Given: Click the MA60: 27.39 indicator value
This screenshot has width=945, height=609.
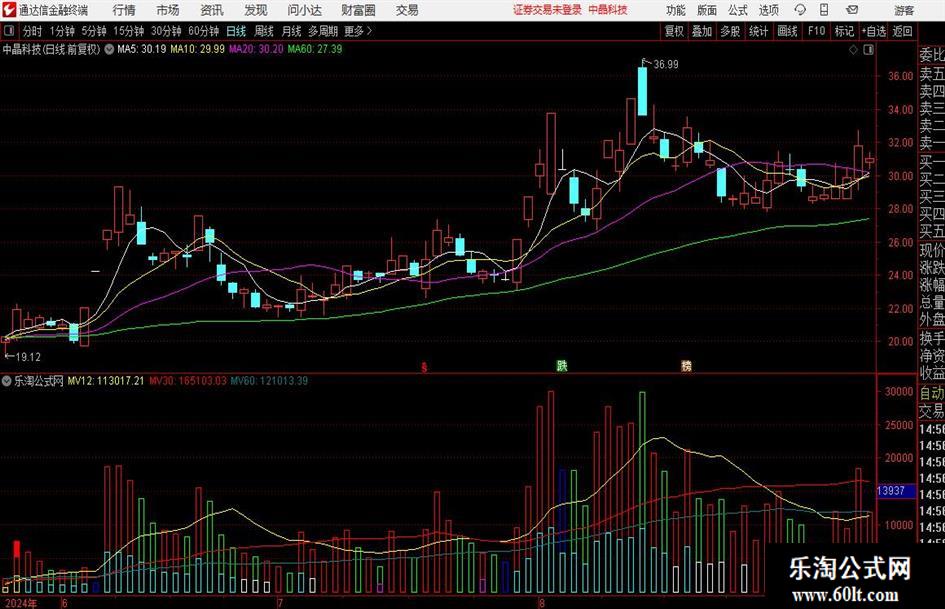Looking at the screenshot, I should (315, 49).
